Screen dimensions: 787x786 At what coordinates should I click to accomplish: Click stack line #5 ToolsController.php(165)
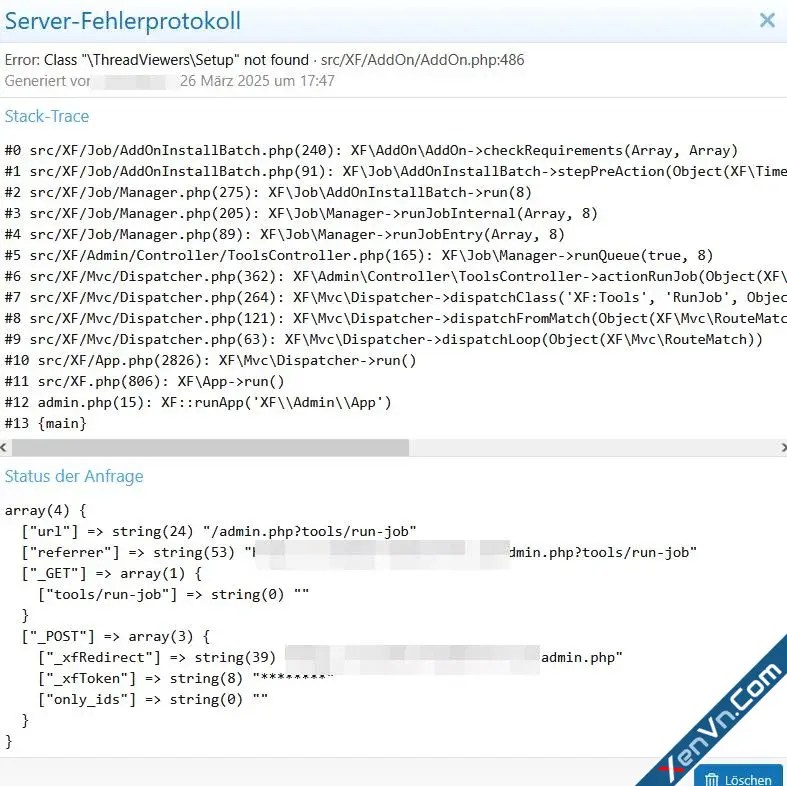(359, 256)
